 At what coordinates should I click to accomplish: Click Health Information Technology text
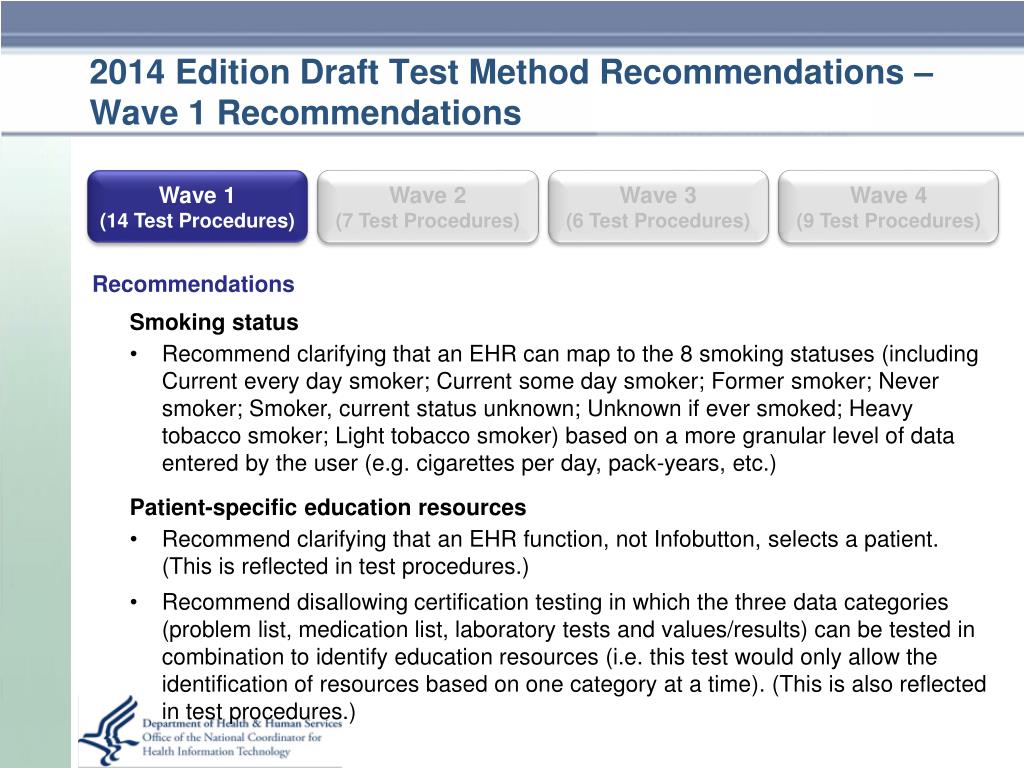216,751
